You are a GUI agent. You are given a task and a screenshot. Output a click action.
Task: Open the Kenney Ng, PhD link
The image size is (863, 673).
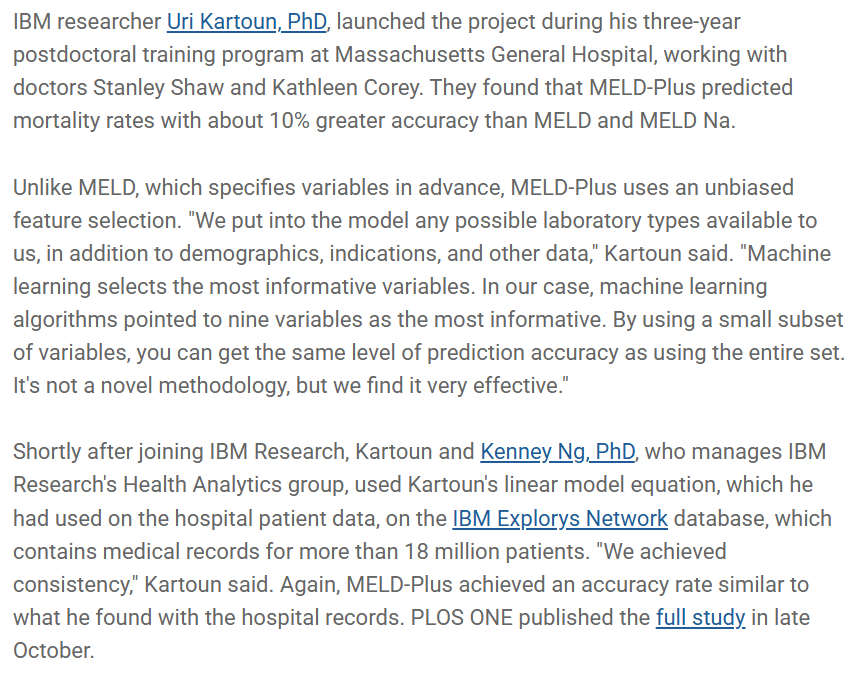(x=558, y=452)
